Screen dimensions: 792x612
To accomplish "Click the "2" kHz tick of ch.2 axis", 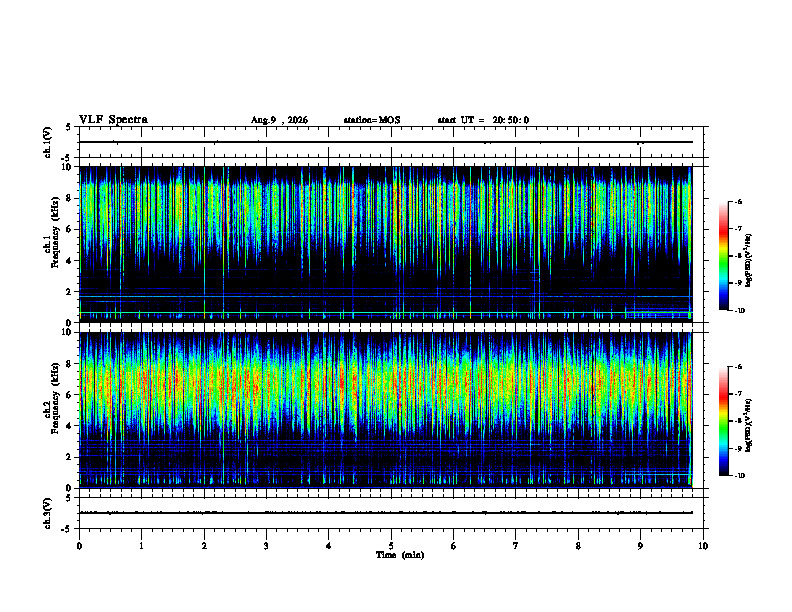I will (70, 457).
